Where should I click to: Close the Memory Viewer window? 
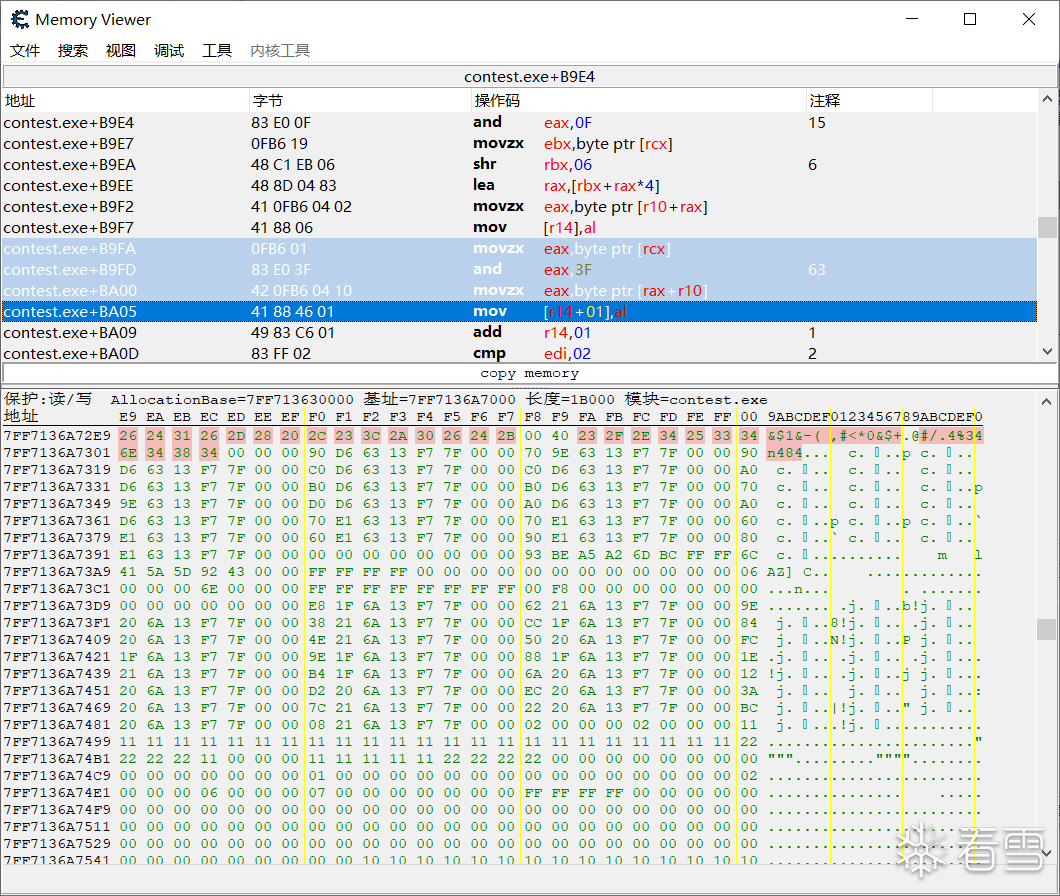(1029, 19)
